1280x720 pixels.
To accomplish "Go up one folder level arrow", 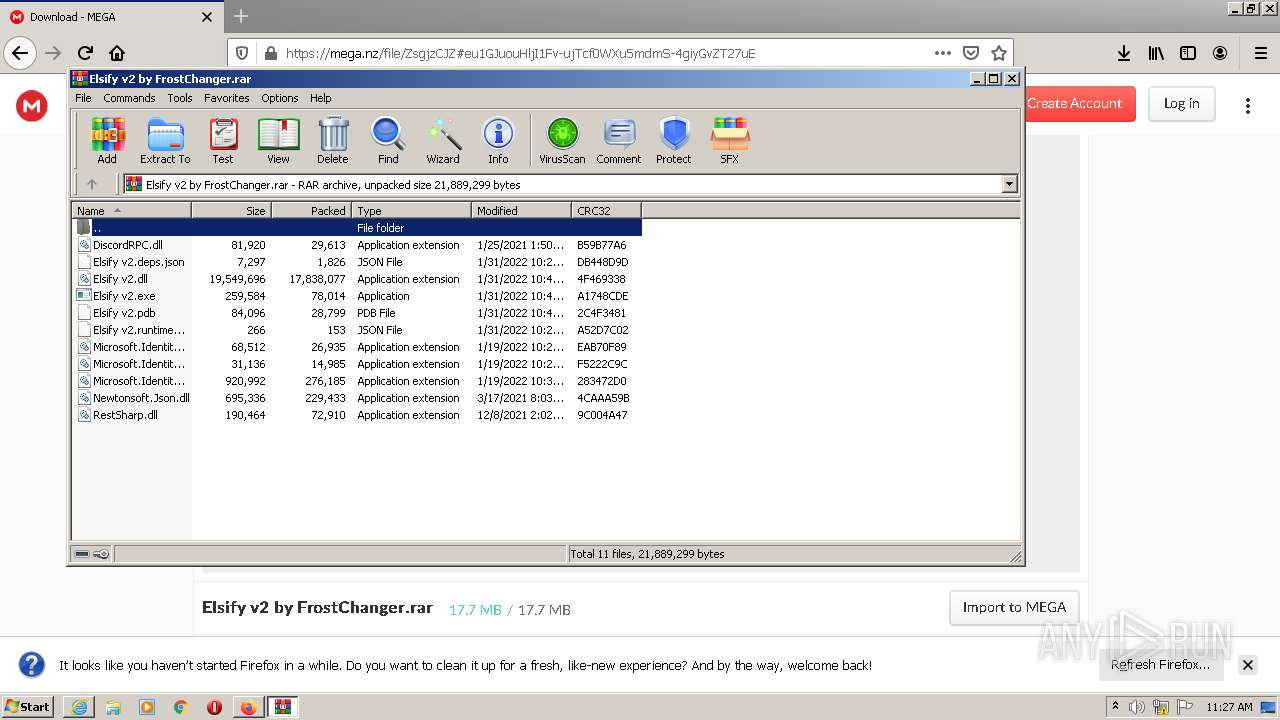I will tap(92, 184).
